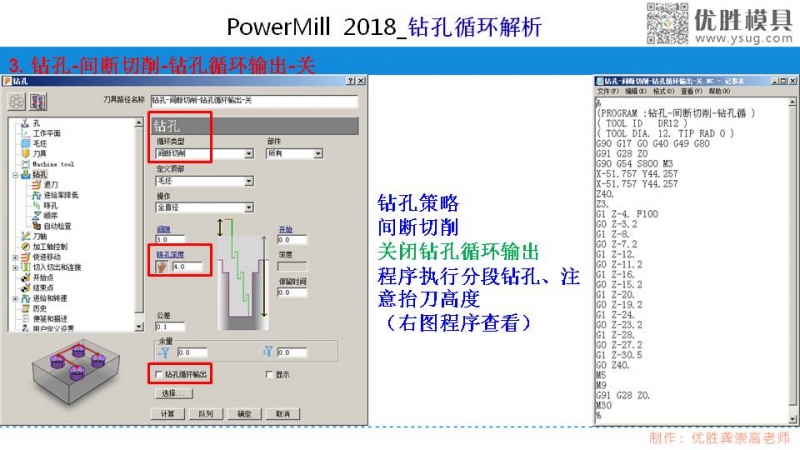Click the clearance field with value 3.0

[x=170, y=239]
